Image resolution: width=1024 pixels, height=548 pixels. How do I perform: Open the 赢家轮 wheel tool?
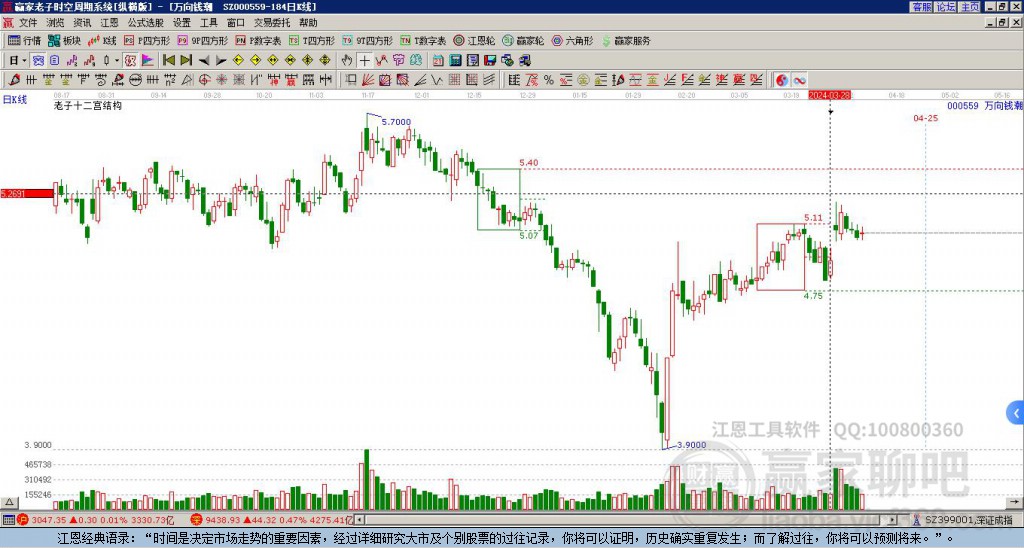pos(523,40)
